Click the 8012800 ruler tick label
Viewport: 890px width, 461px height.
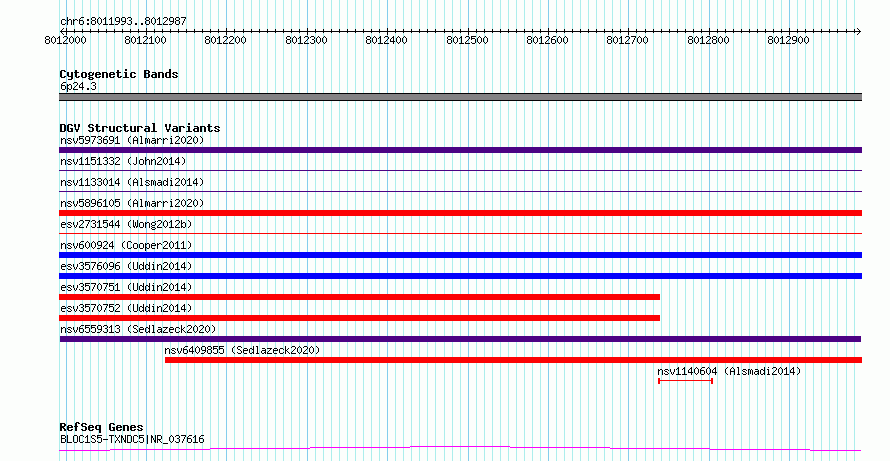[708, 41]
